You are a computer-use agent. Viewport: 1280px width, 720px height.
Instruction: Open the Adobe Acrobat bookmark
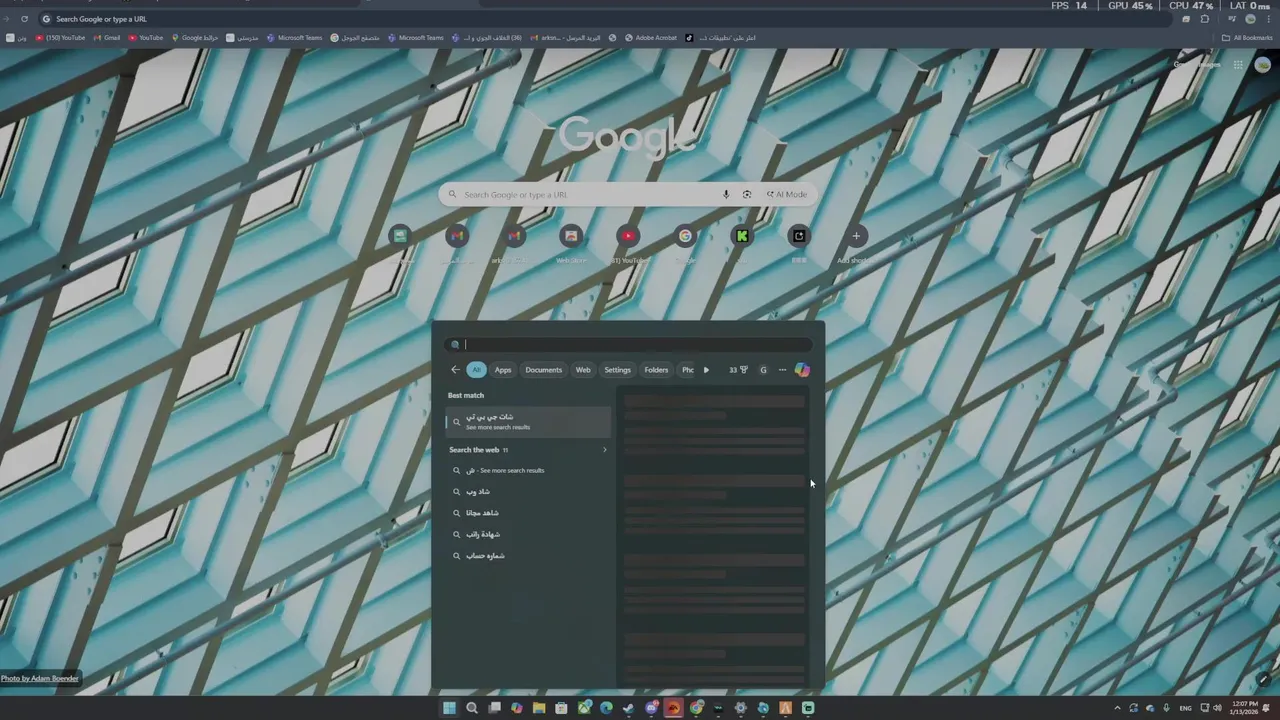pos(651,38)
